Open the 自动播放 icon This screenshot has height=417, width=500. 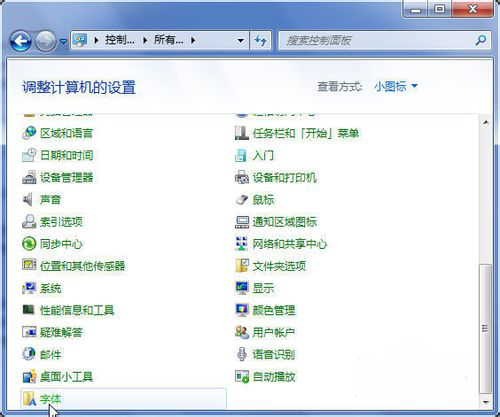[242, 377]
